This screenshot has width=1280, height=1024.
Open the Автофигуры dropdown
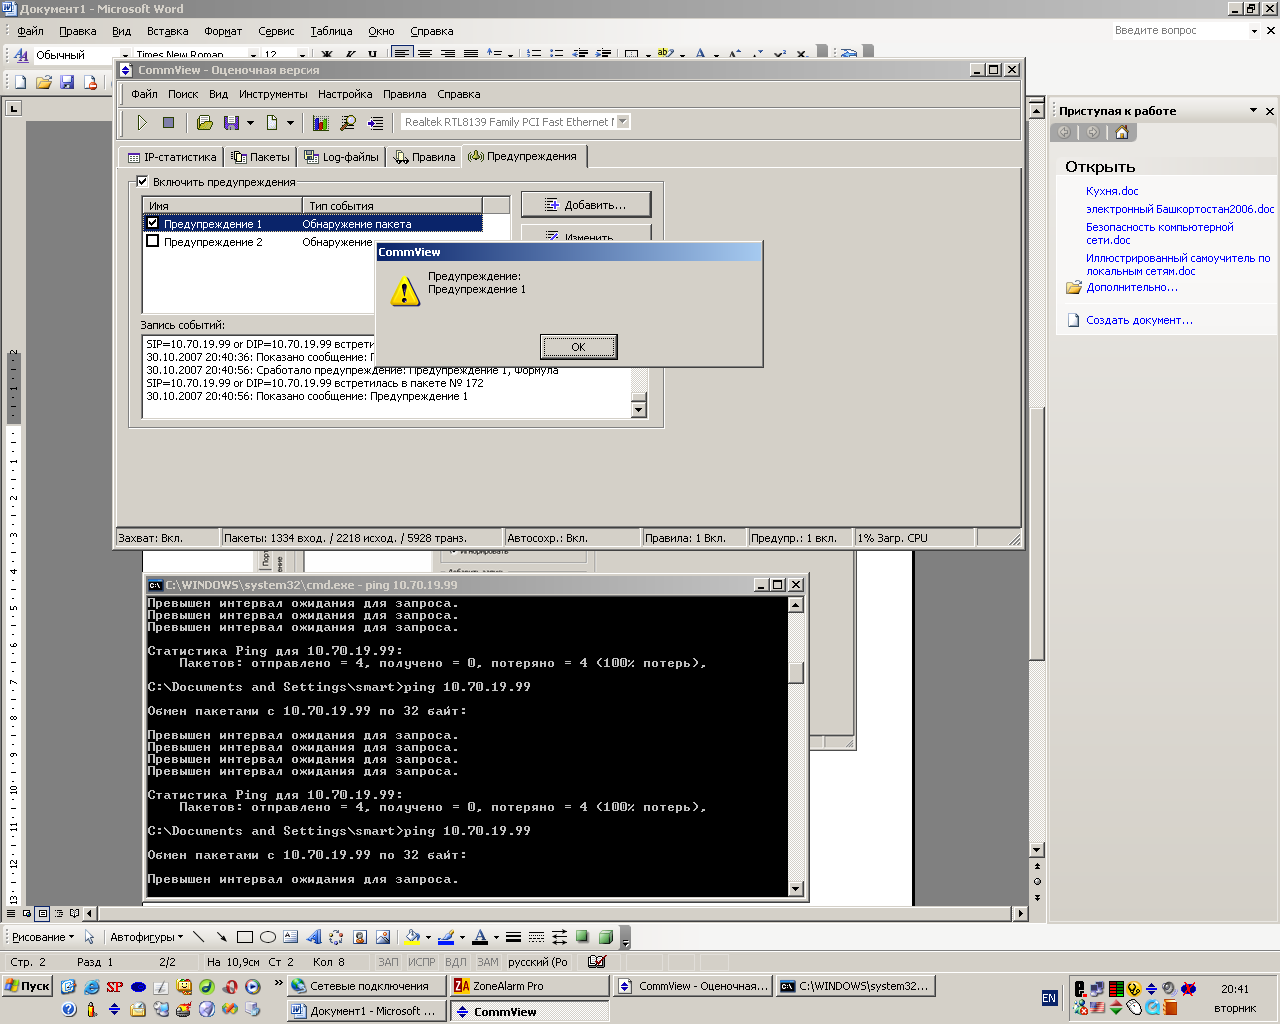[146, 937]
